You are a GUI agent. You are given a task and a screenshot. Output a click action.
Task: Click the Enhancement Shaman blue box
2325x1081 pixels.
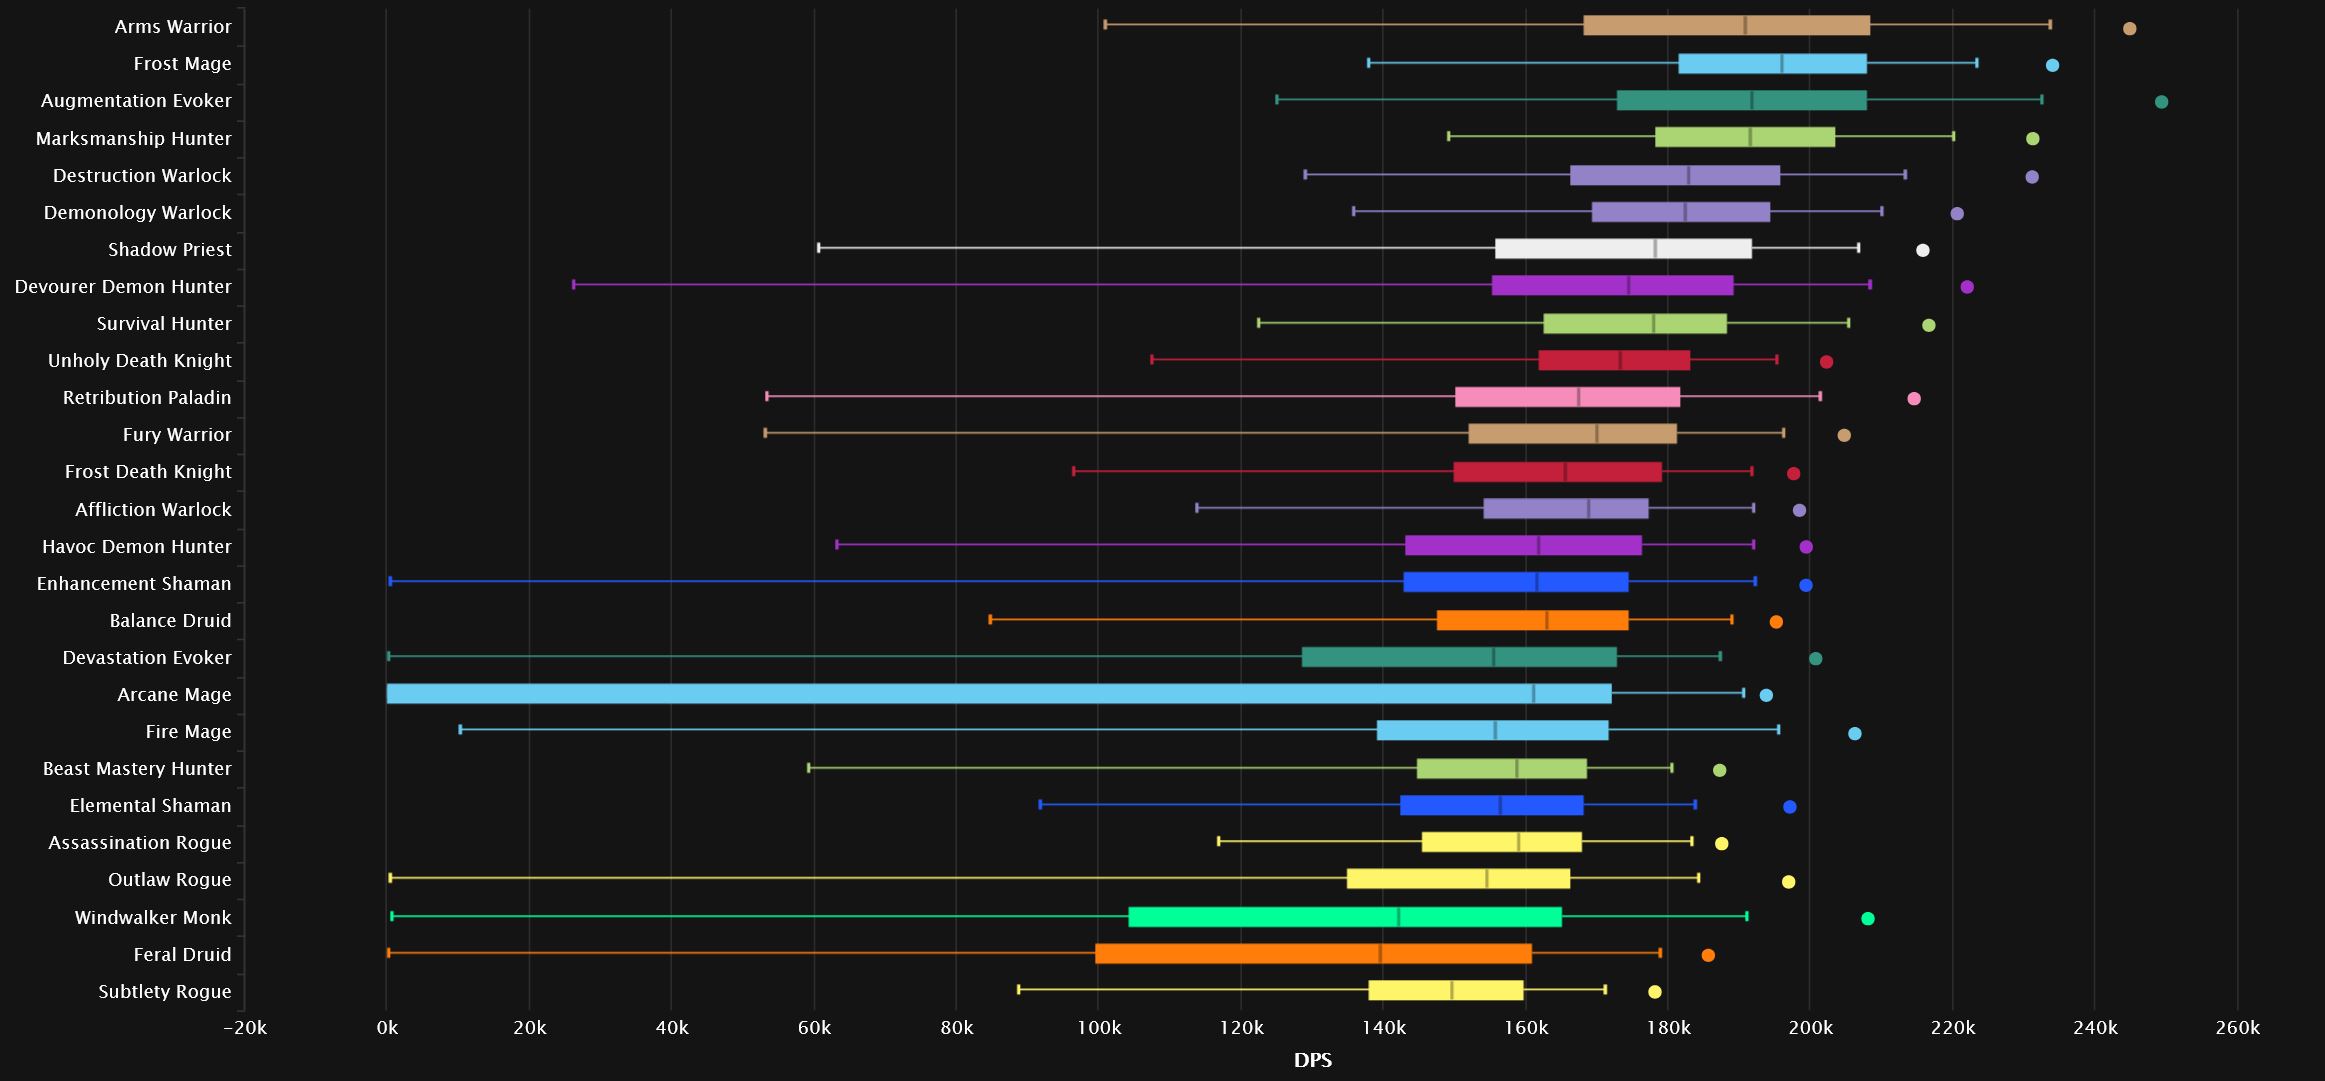click(x=1516, y=582)
